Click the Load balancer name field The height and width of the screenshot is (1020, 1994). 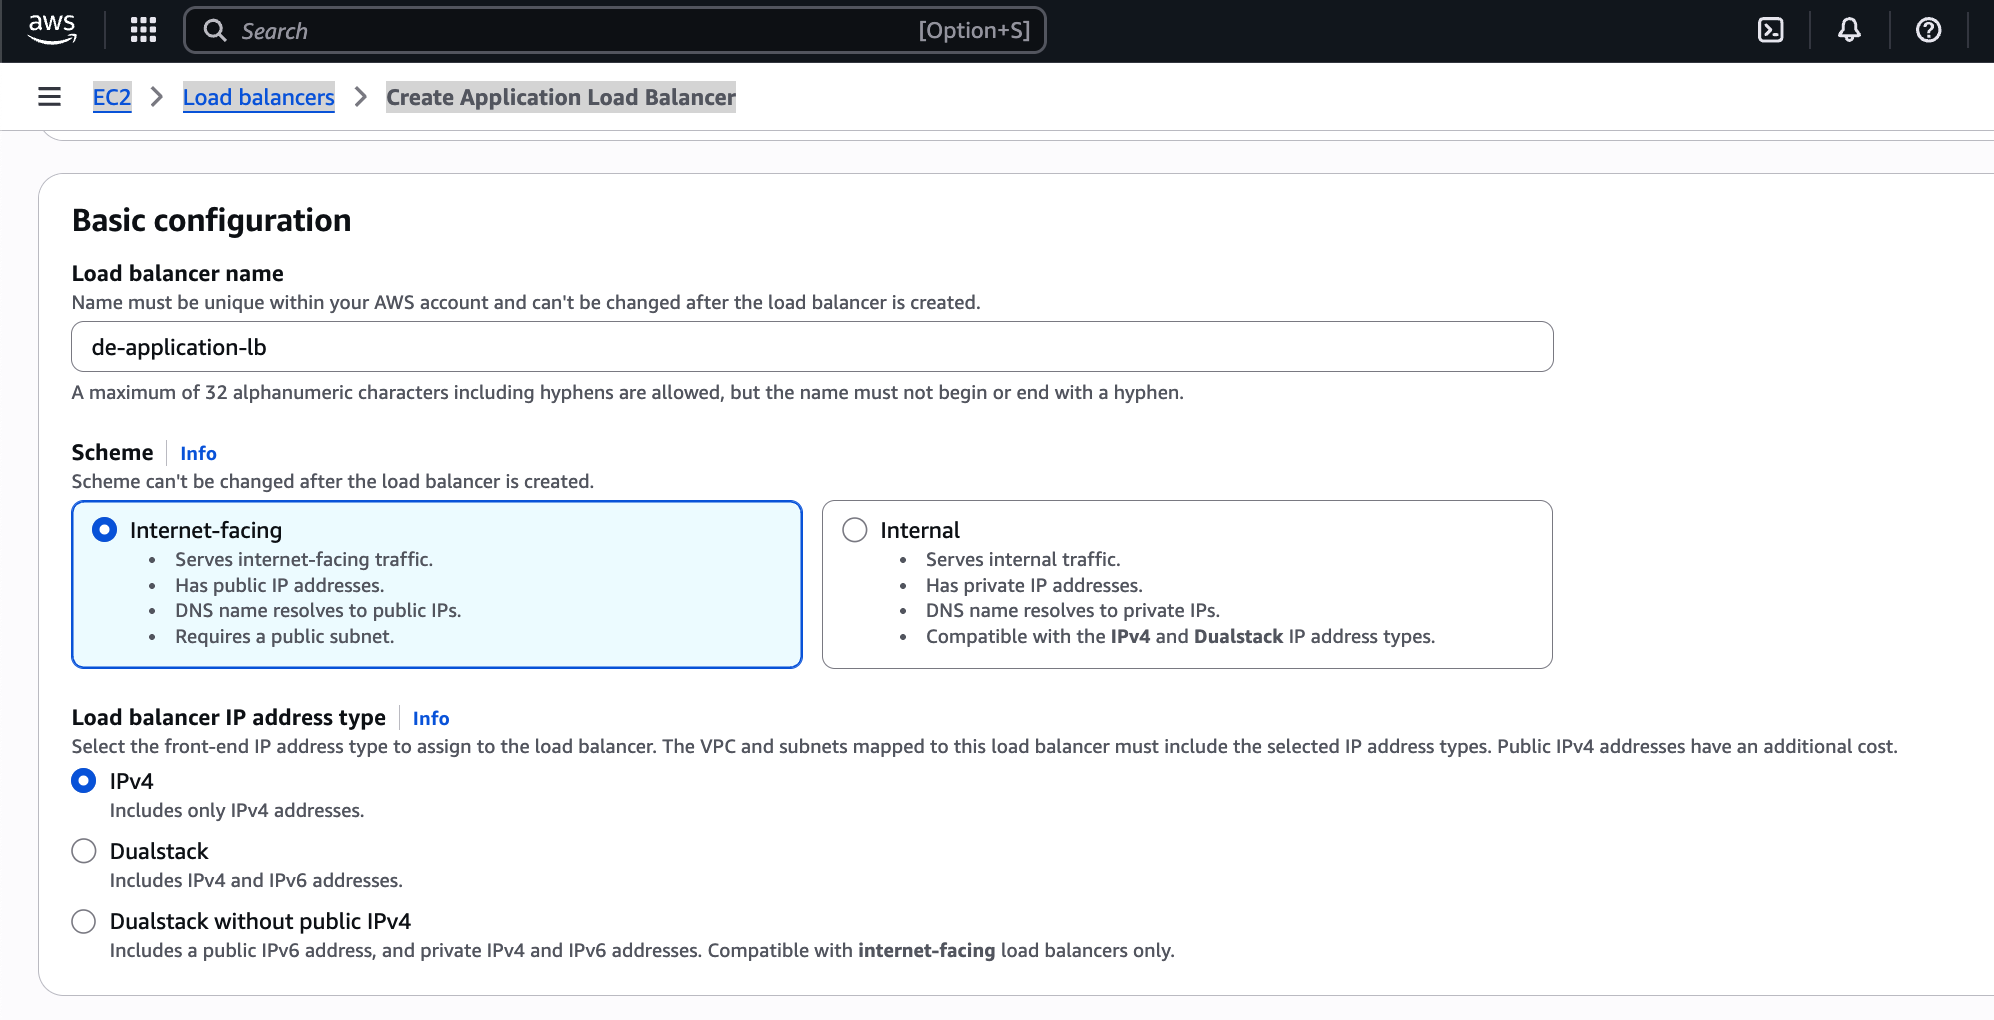click(x=811, y=347)
